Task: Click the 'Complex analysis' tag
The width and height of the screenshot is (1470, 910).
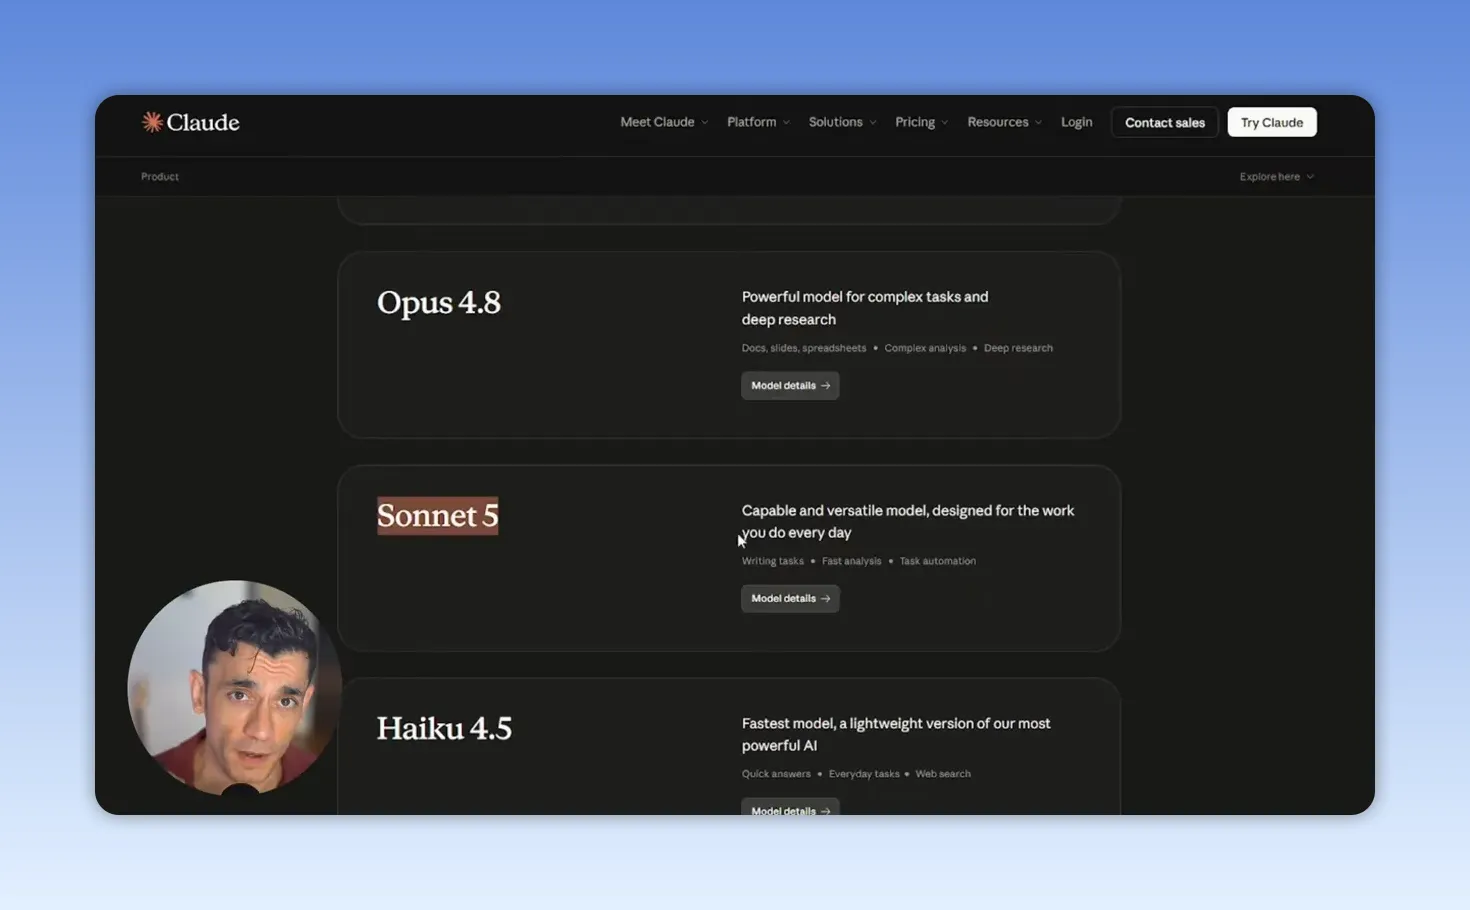Action: point(925,348)
